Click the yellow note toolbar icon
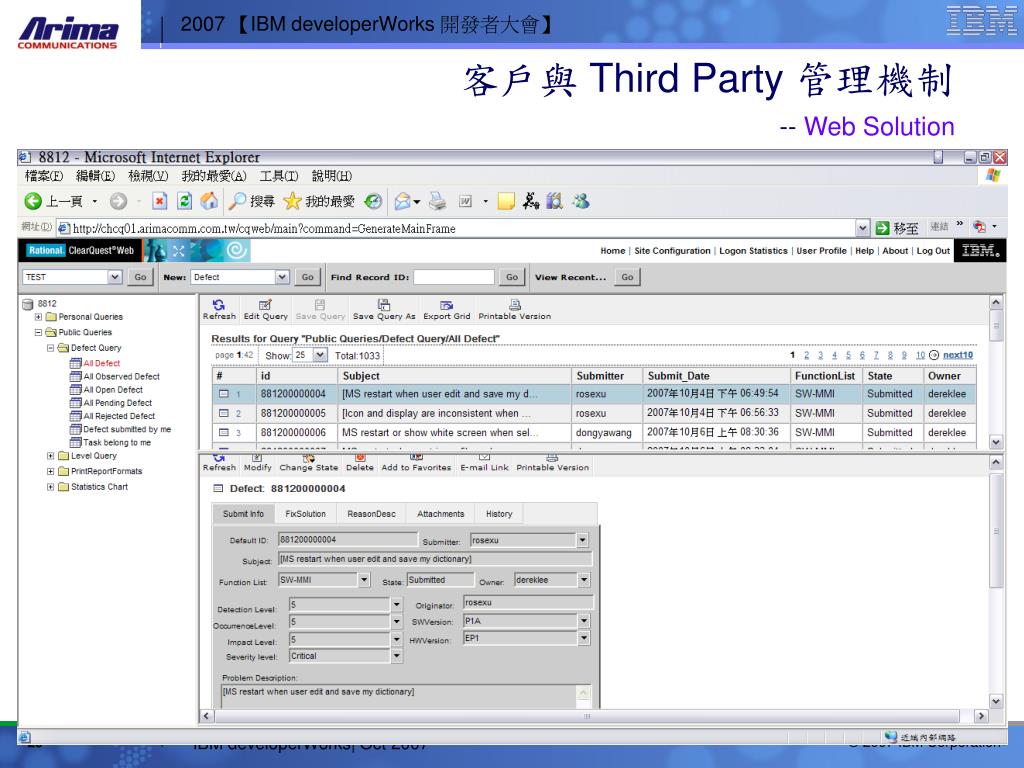Screen dimensions: 1024x768 click(506, 201)
